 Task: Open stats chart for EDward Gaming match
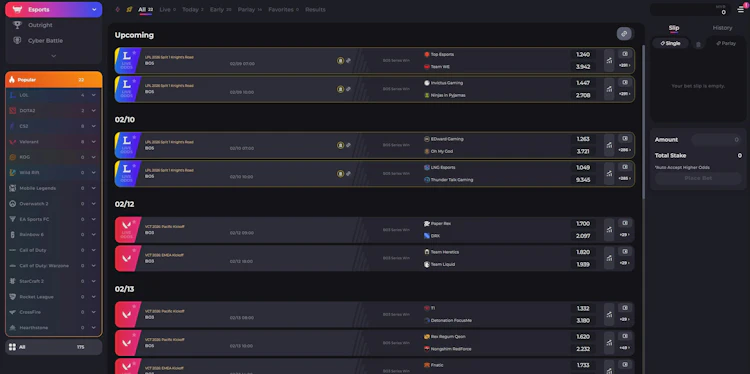click(609, 145)
